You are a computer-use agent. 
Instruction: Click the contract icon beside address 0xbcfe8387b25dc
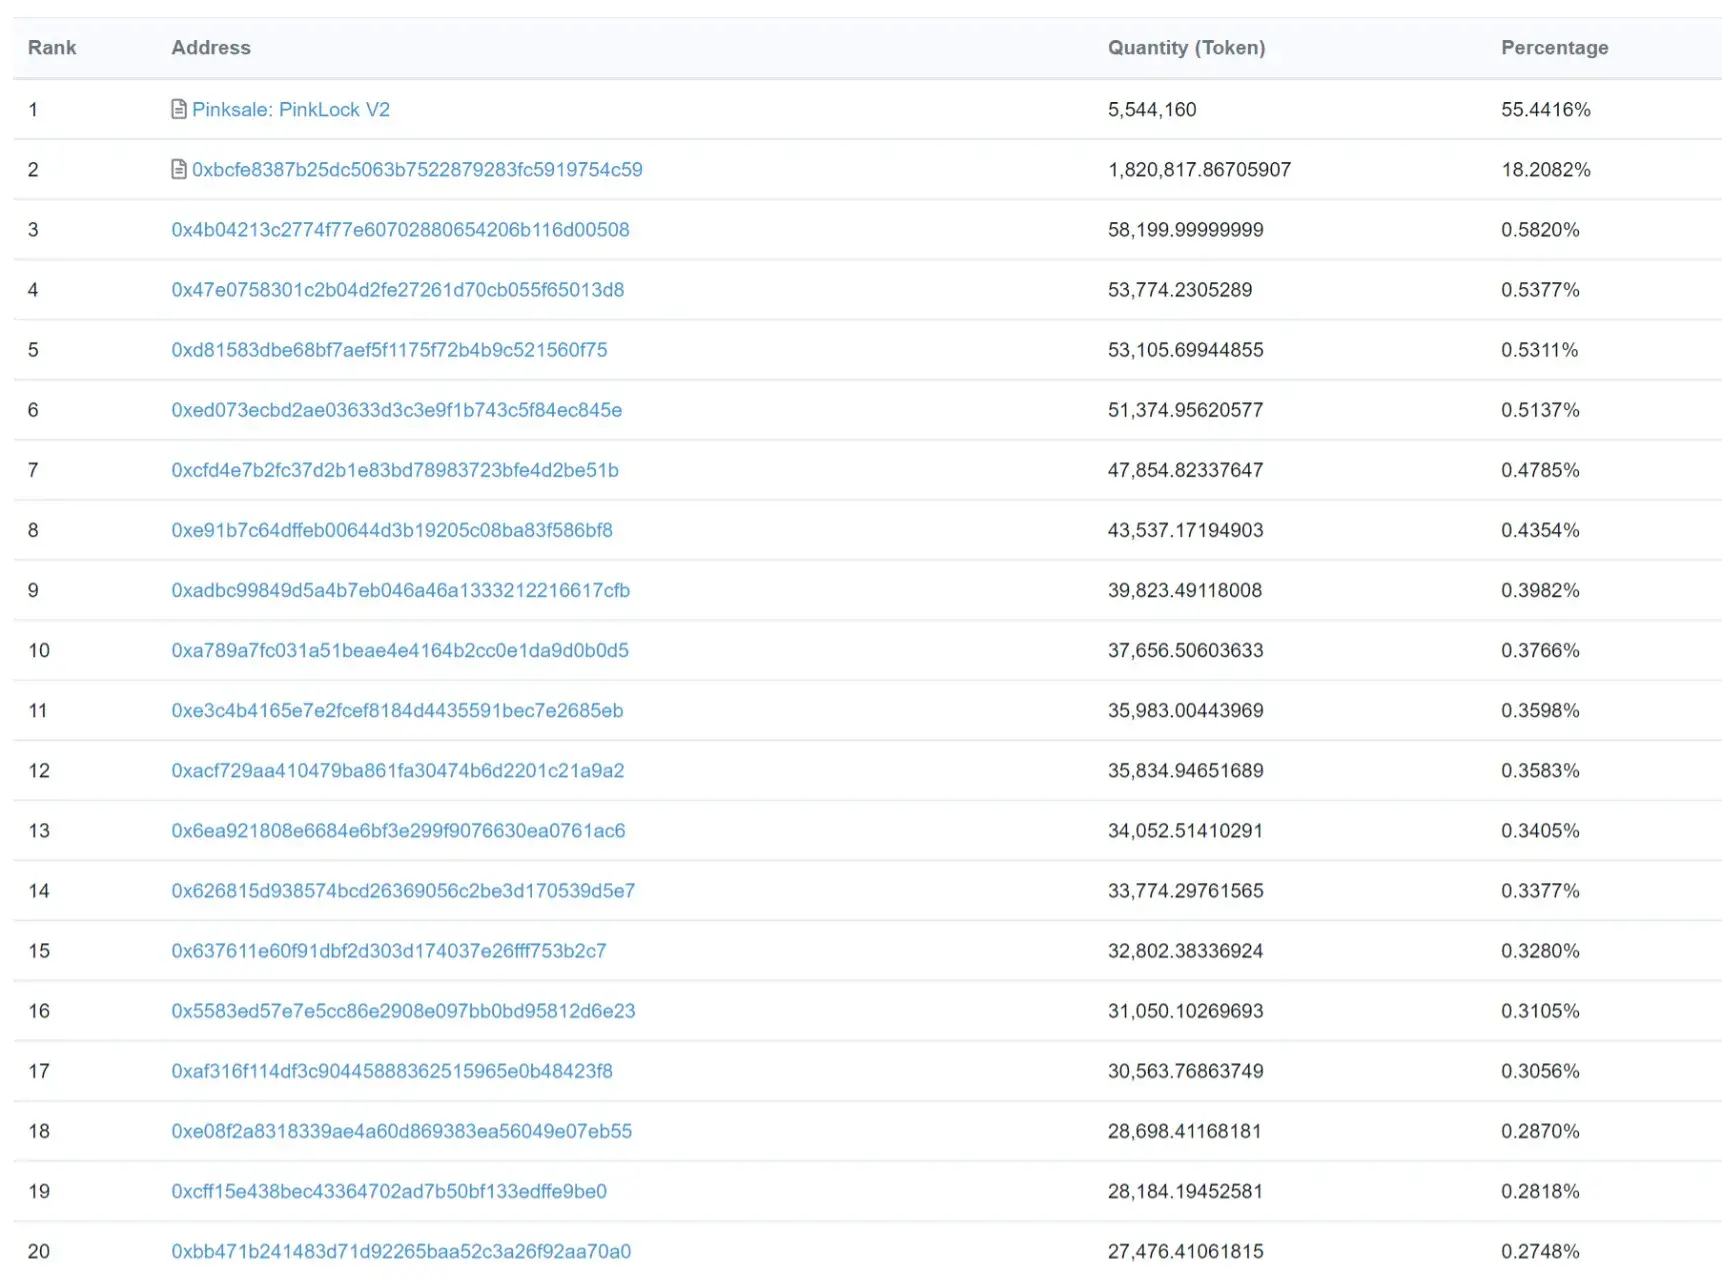point(179,169)
